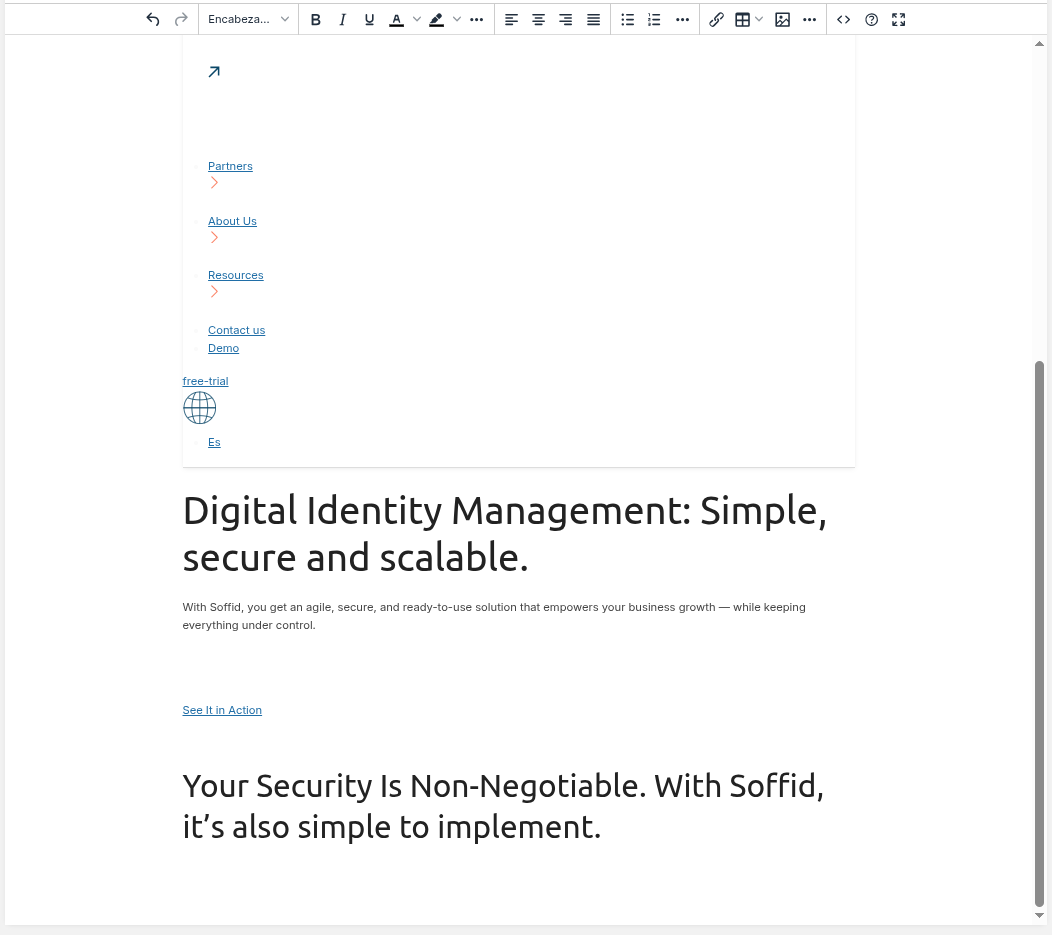
Task: Apply the current text color
Action: [x=397, y=19]
